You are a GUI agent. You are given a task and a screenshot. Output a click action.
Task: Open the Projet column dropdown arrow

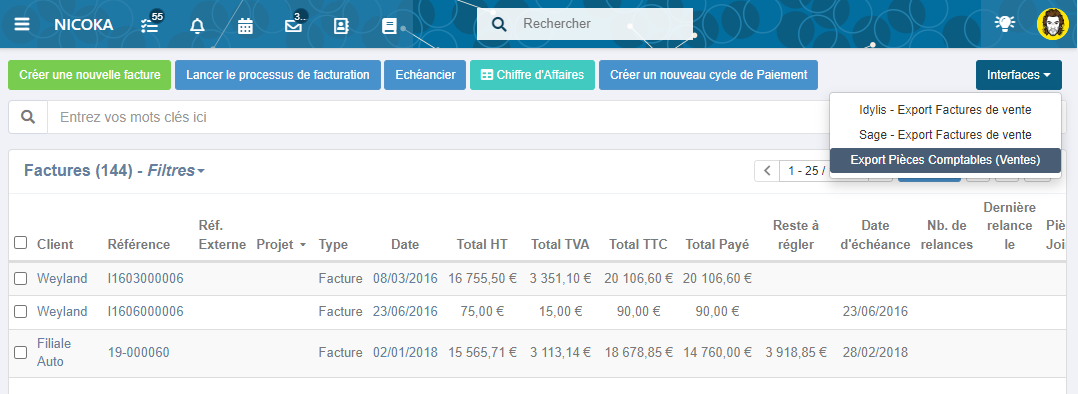click(x=302, y=245)
